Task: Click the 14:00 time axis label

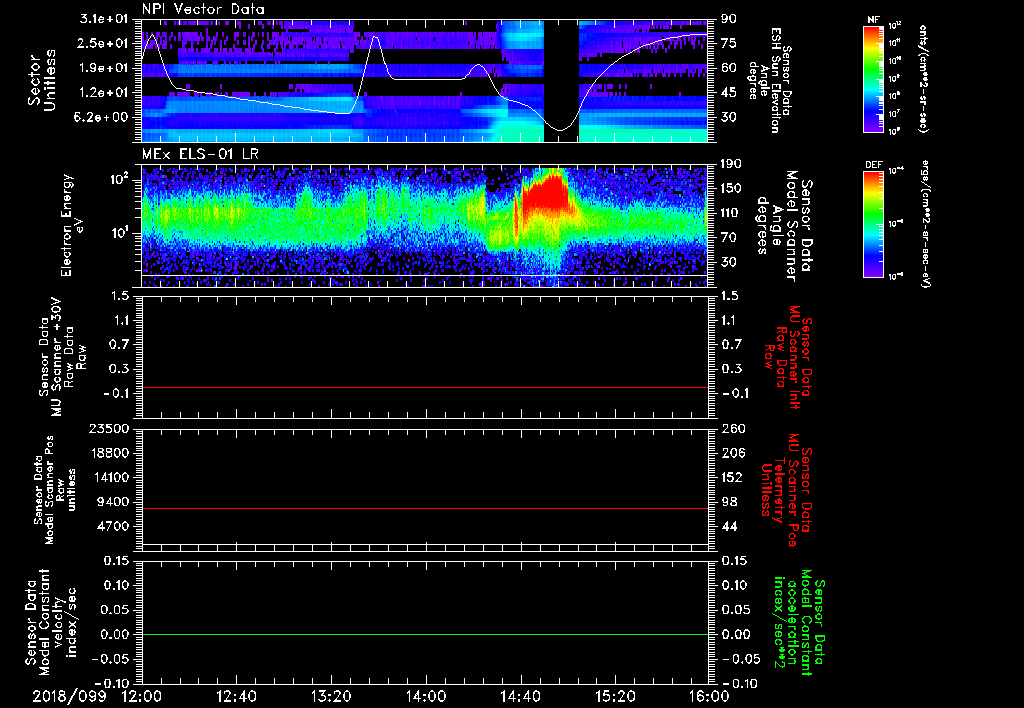Action: (425, 696)
